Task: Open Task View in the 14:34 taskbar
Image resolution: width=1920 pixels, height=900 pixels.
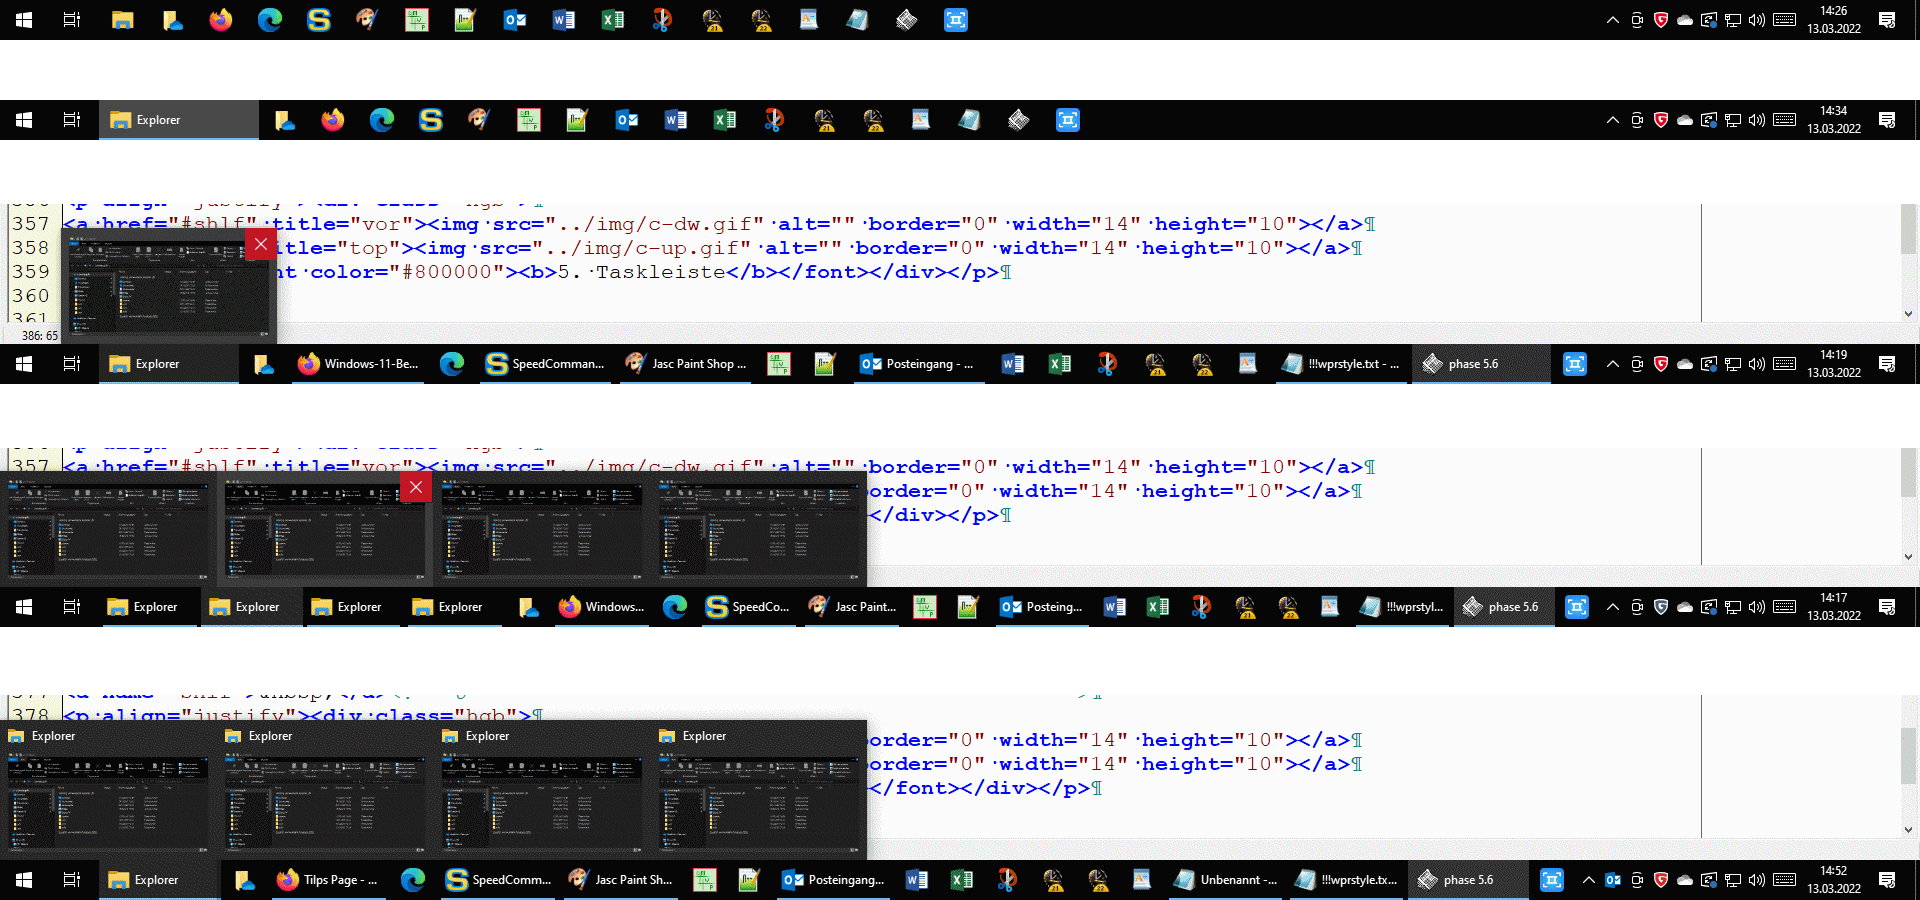Action: (72, 120)
